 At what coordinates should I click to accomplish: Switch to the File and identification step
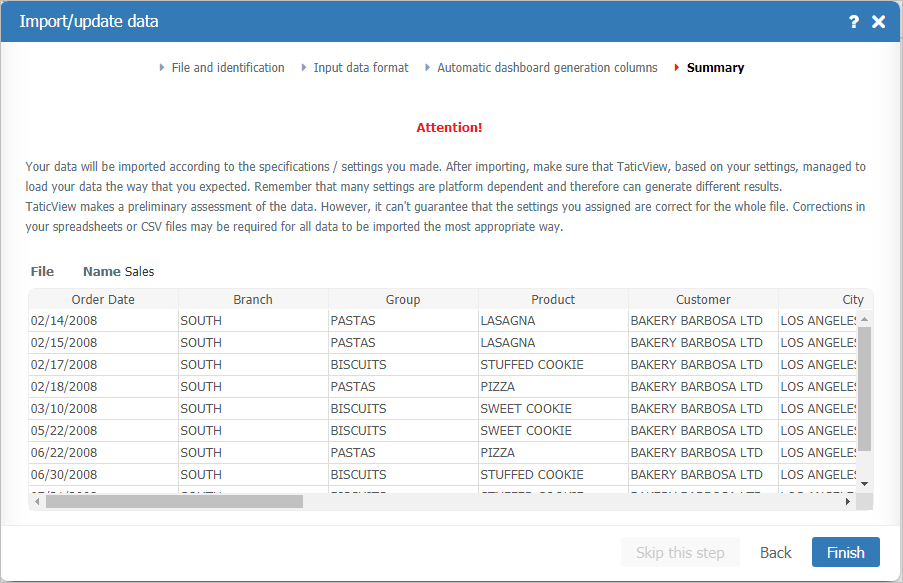tap(228, 67)
